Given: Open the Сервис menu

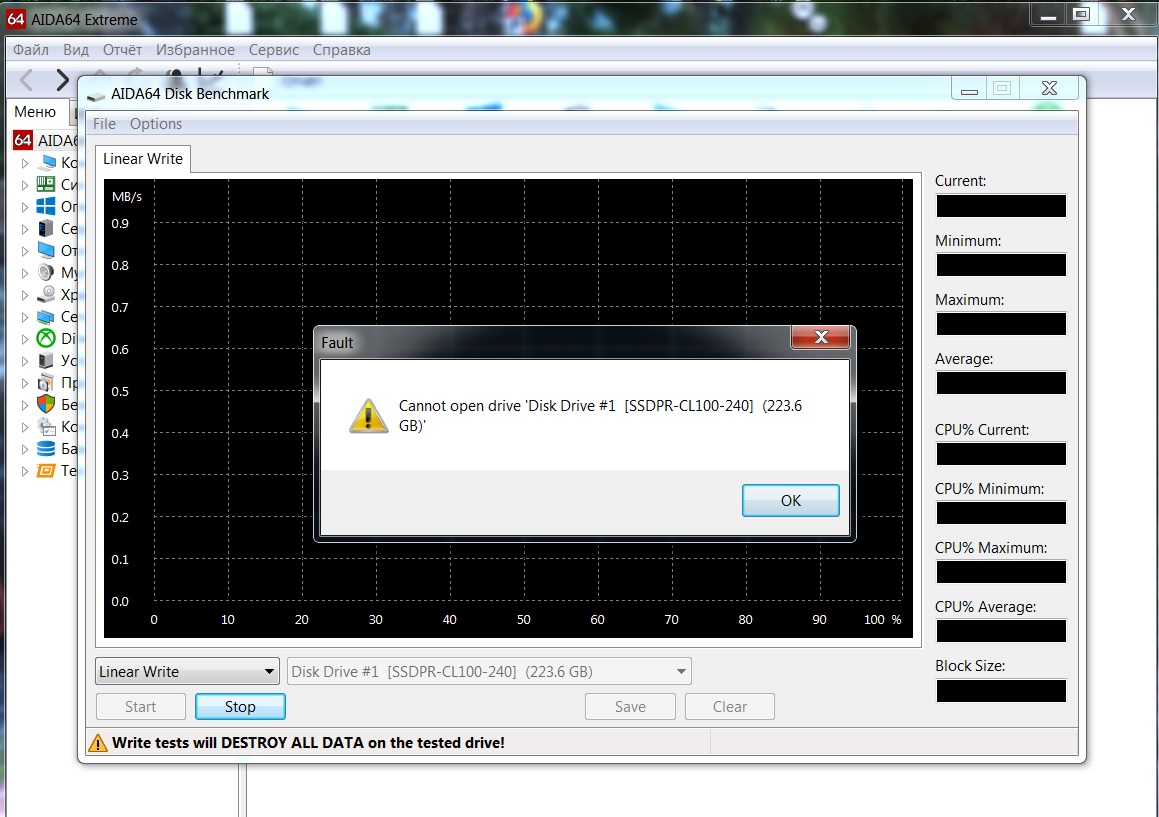Looking at the screenshot, I should coord(273,50).
